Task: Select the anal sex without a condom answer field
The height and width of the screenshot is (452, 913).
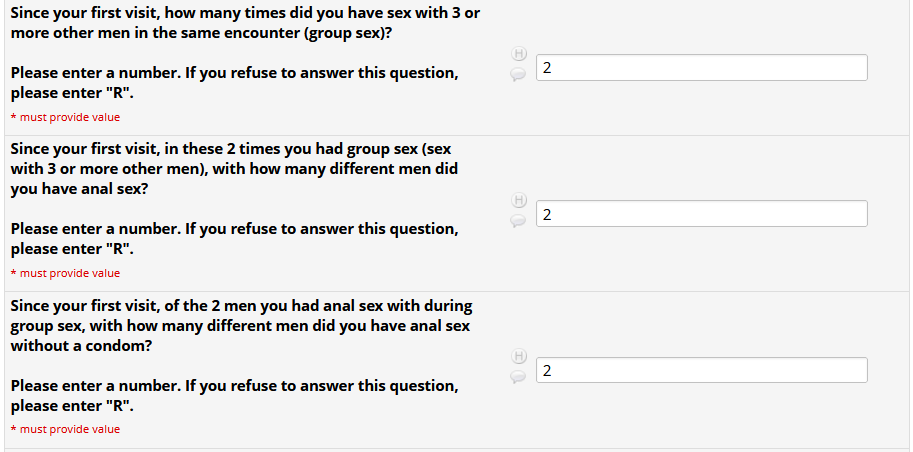Action: [x=701, y=370]
